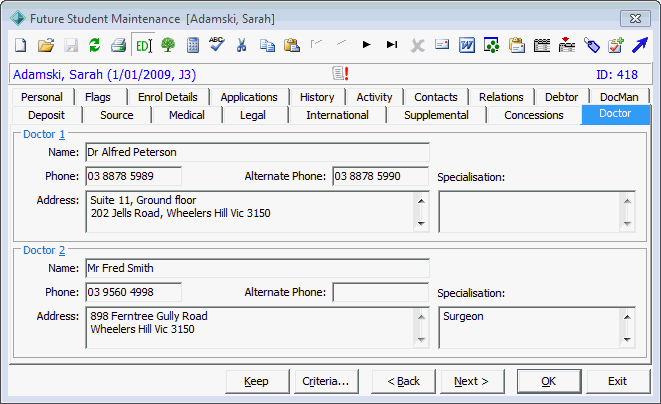The height and width of the screenshot is (404, 661).
Task: Open the Concessions tab
Action: coord(534,115)
